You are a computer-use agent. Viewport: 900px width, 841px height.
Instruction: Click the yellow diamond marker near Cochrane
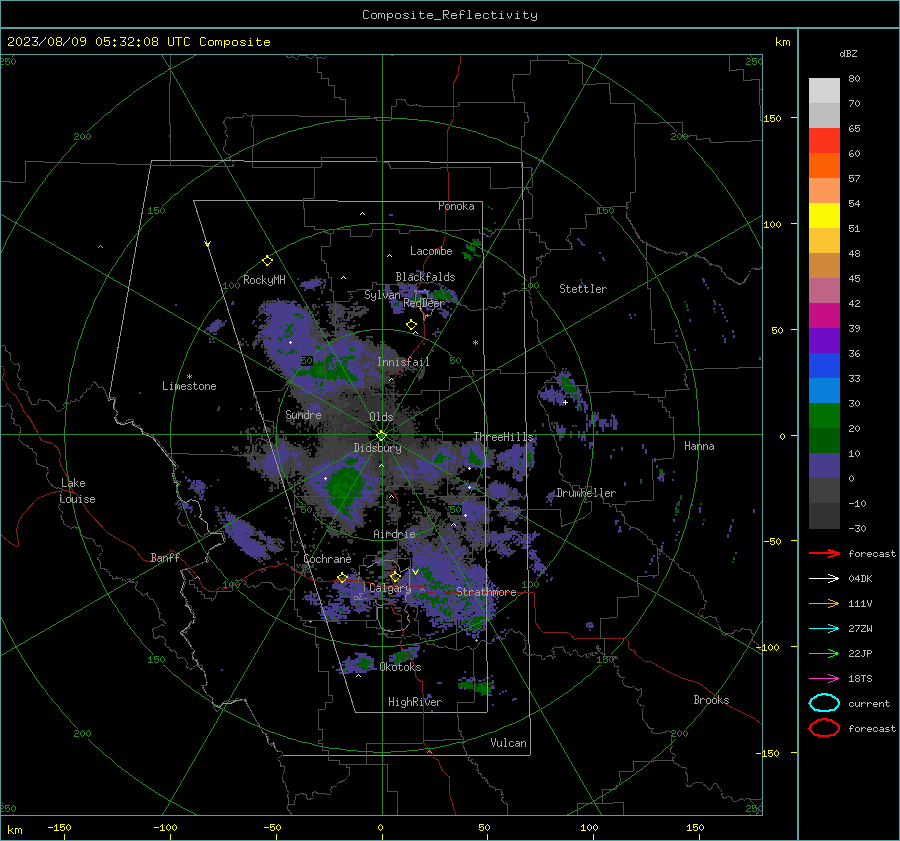(x=343, y=577)
